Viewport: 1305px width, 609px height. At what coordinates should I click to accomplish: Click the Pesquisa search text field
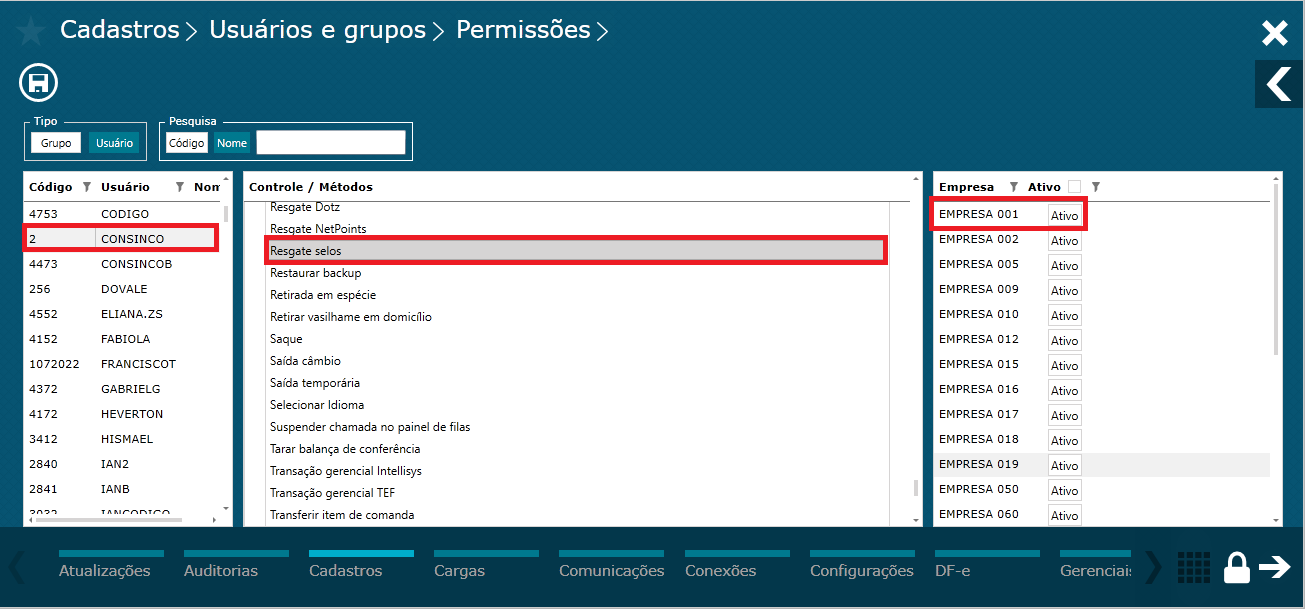click(331, 143)
